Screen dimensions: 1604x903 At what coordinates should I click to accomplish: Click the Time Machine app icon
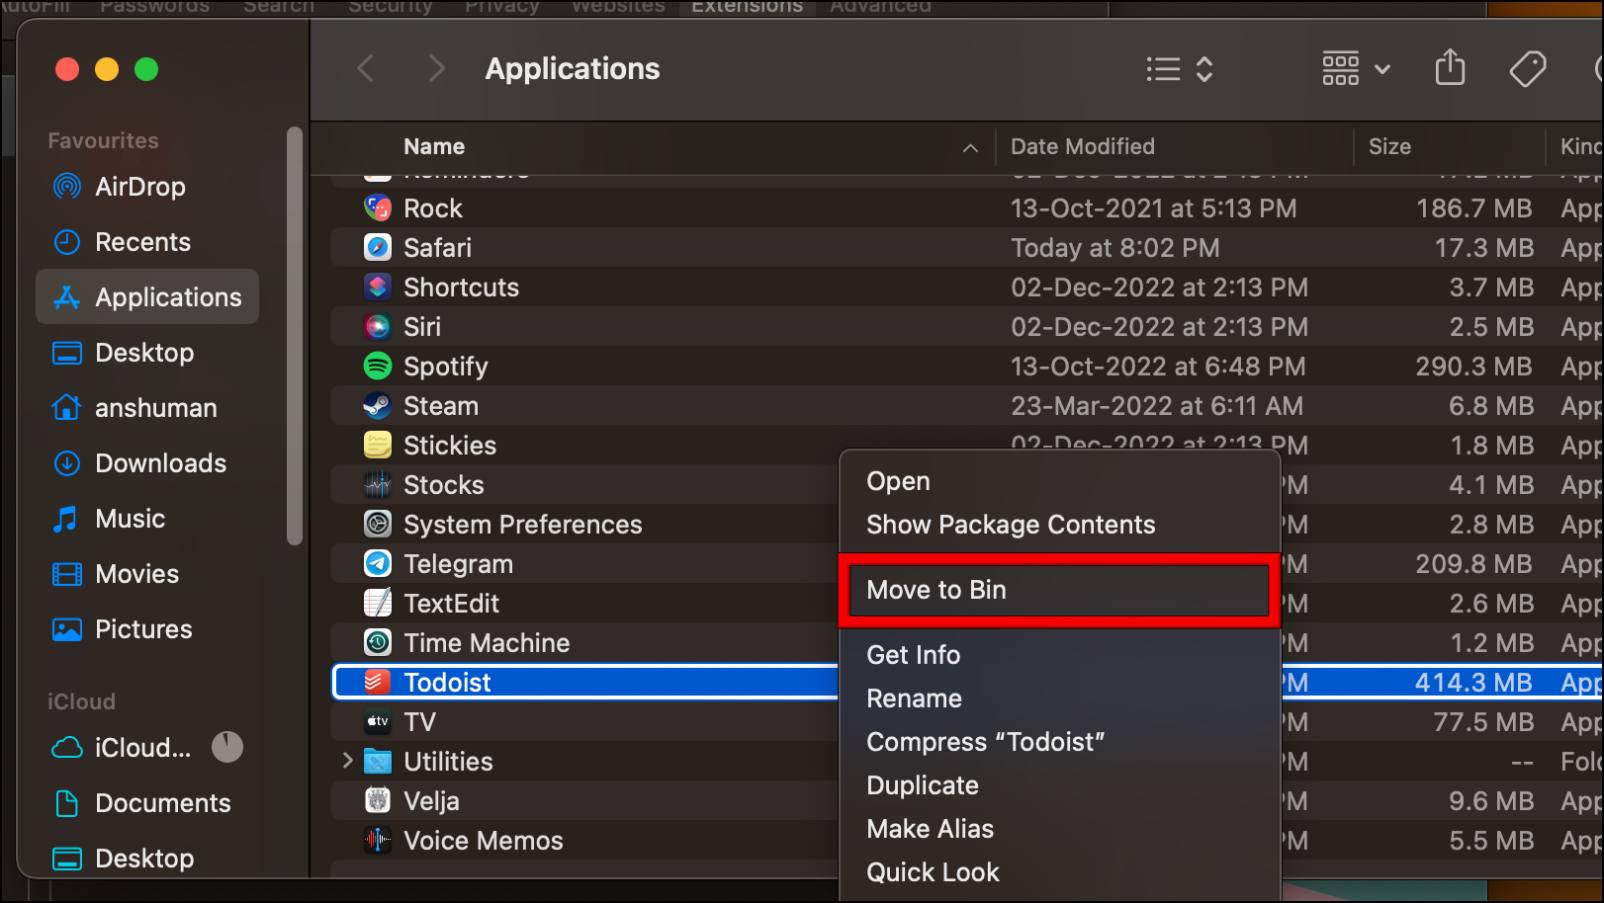click(x=377, y=643)
